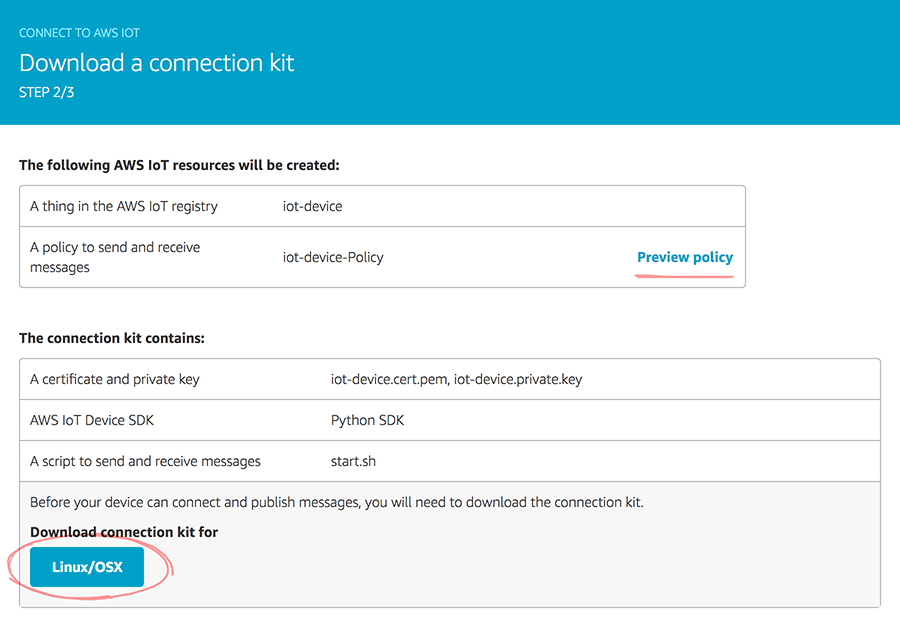Click the 'Download connection kit for' label
The image size is (900, 620).
coord(124,532)
